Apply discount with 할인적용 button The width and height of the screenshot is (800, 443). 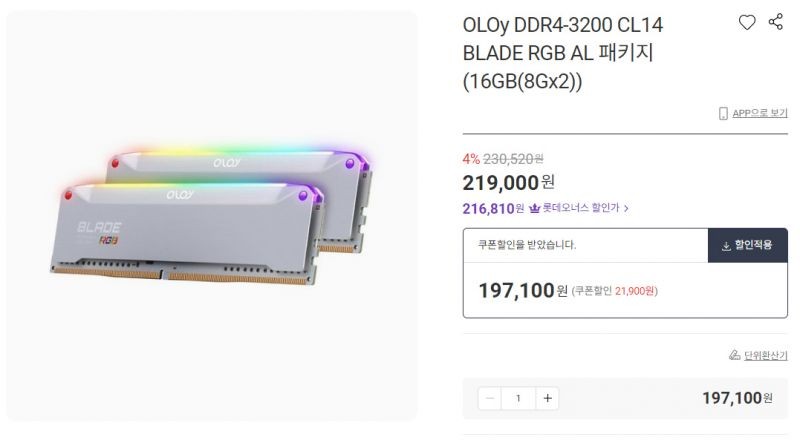tap(747, 245)
